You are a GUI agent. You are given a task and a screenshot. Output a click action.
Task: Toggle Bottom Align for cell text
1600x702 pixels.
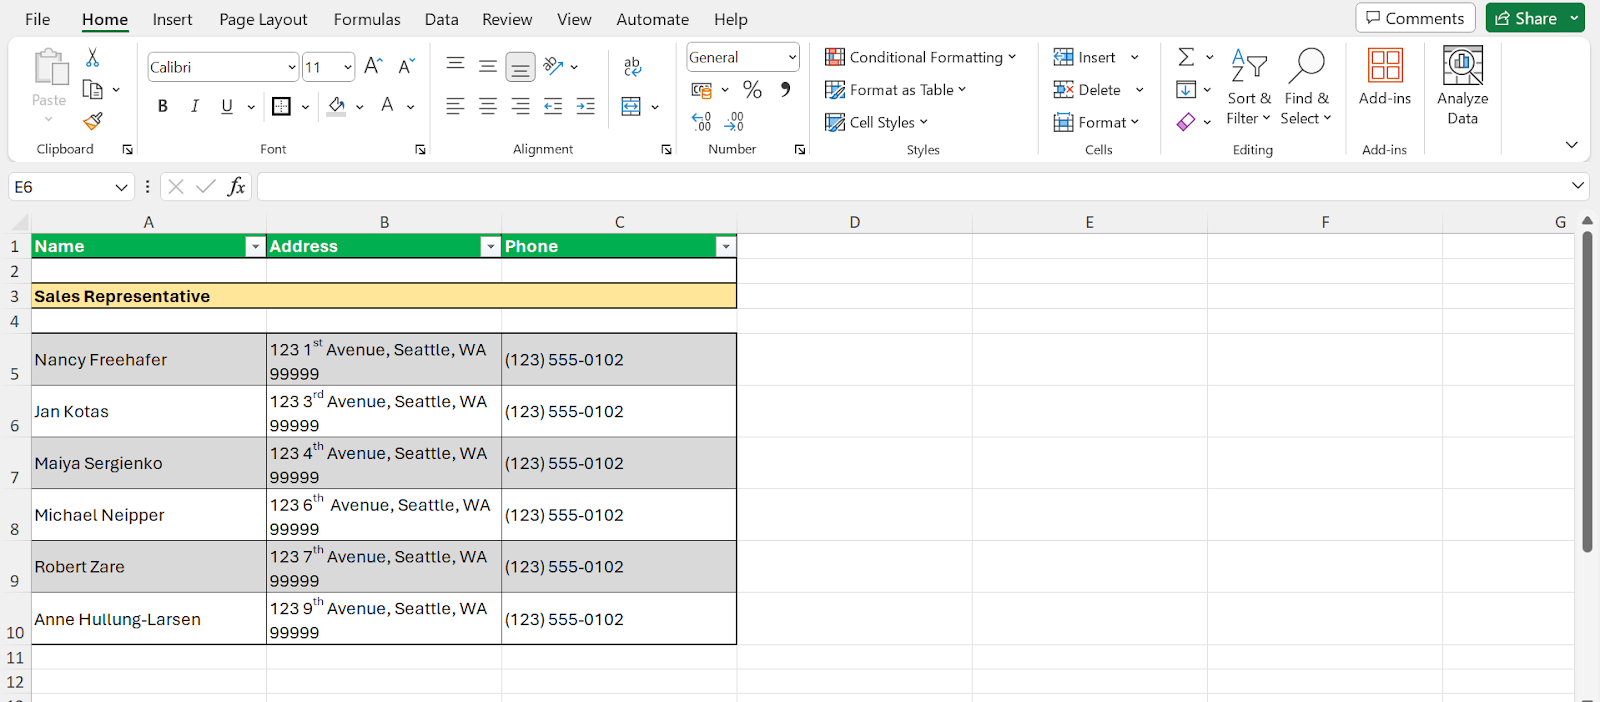click(x=520, y=66)
